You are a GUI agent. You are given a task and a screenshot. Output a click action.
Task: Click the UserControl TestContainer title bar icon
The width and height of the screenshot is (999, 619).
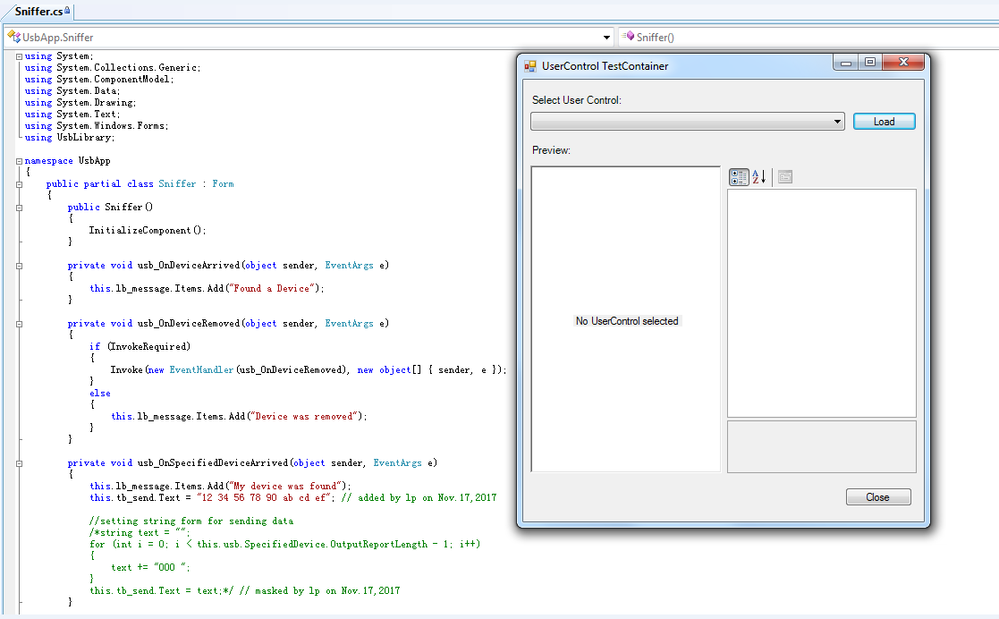530,66
